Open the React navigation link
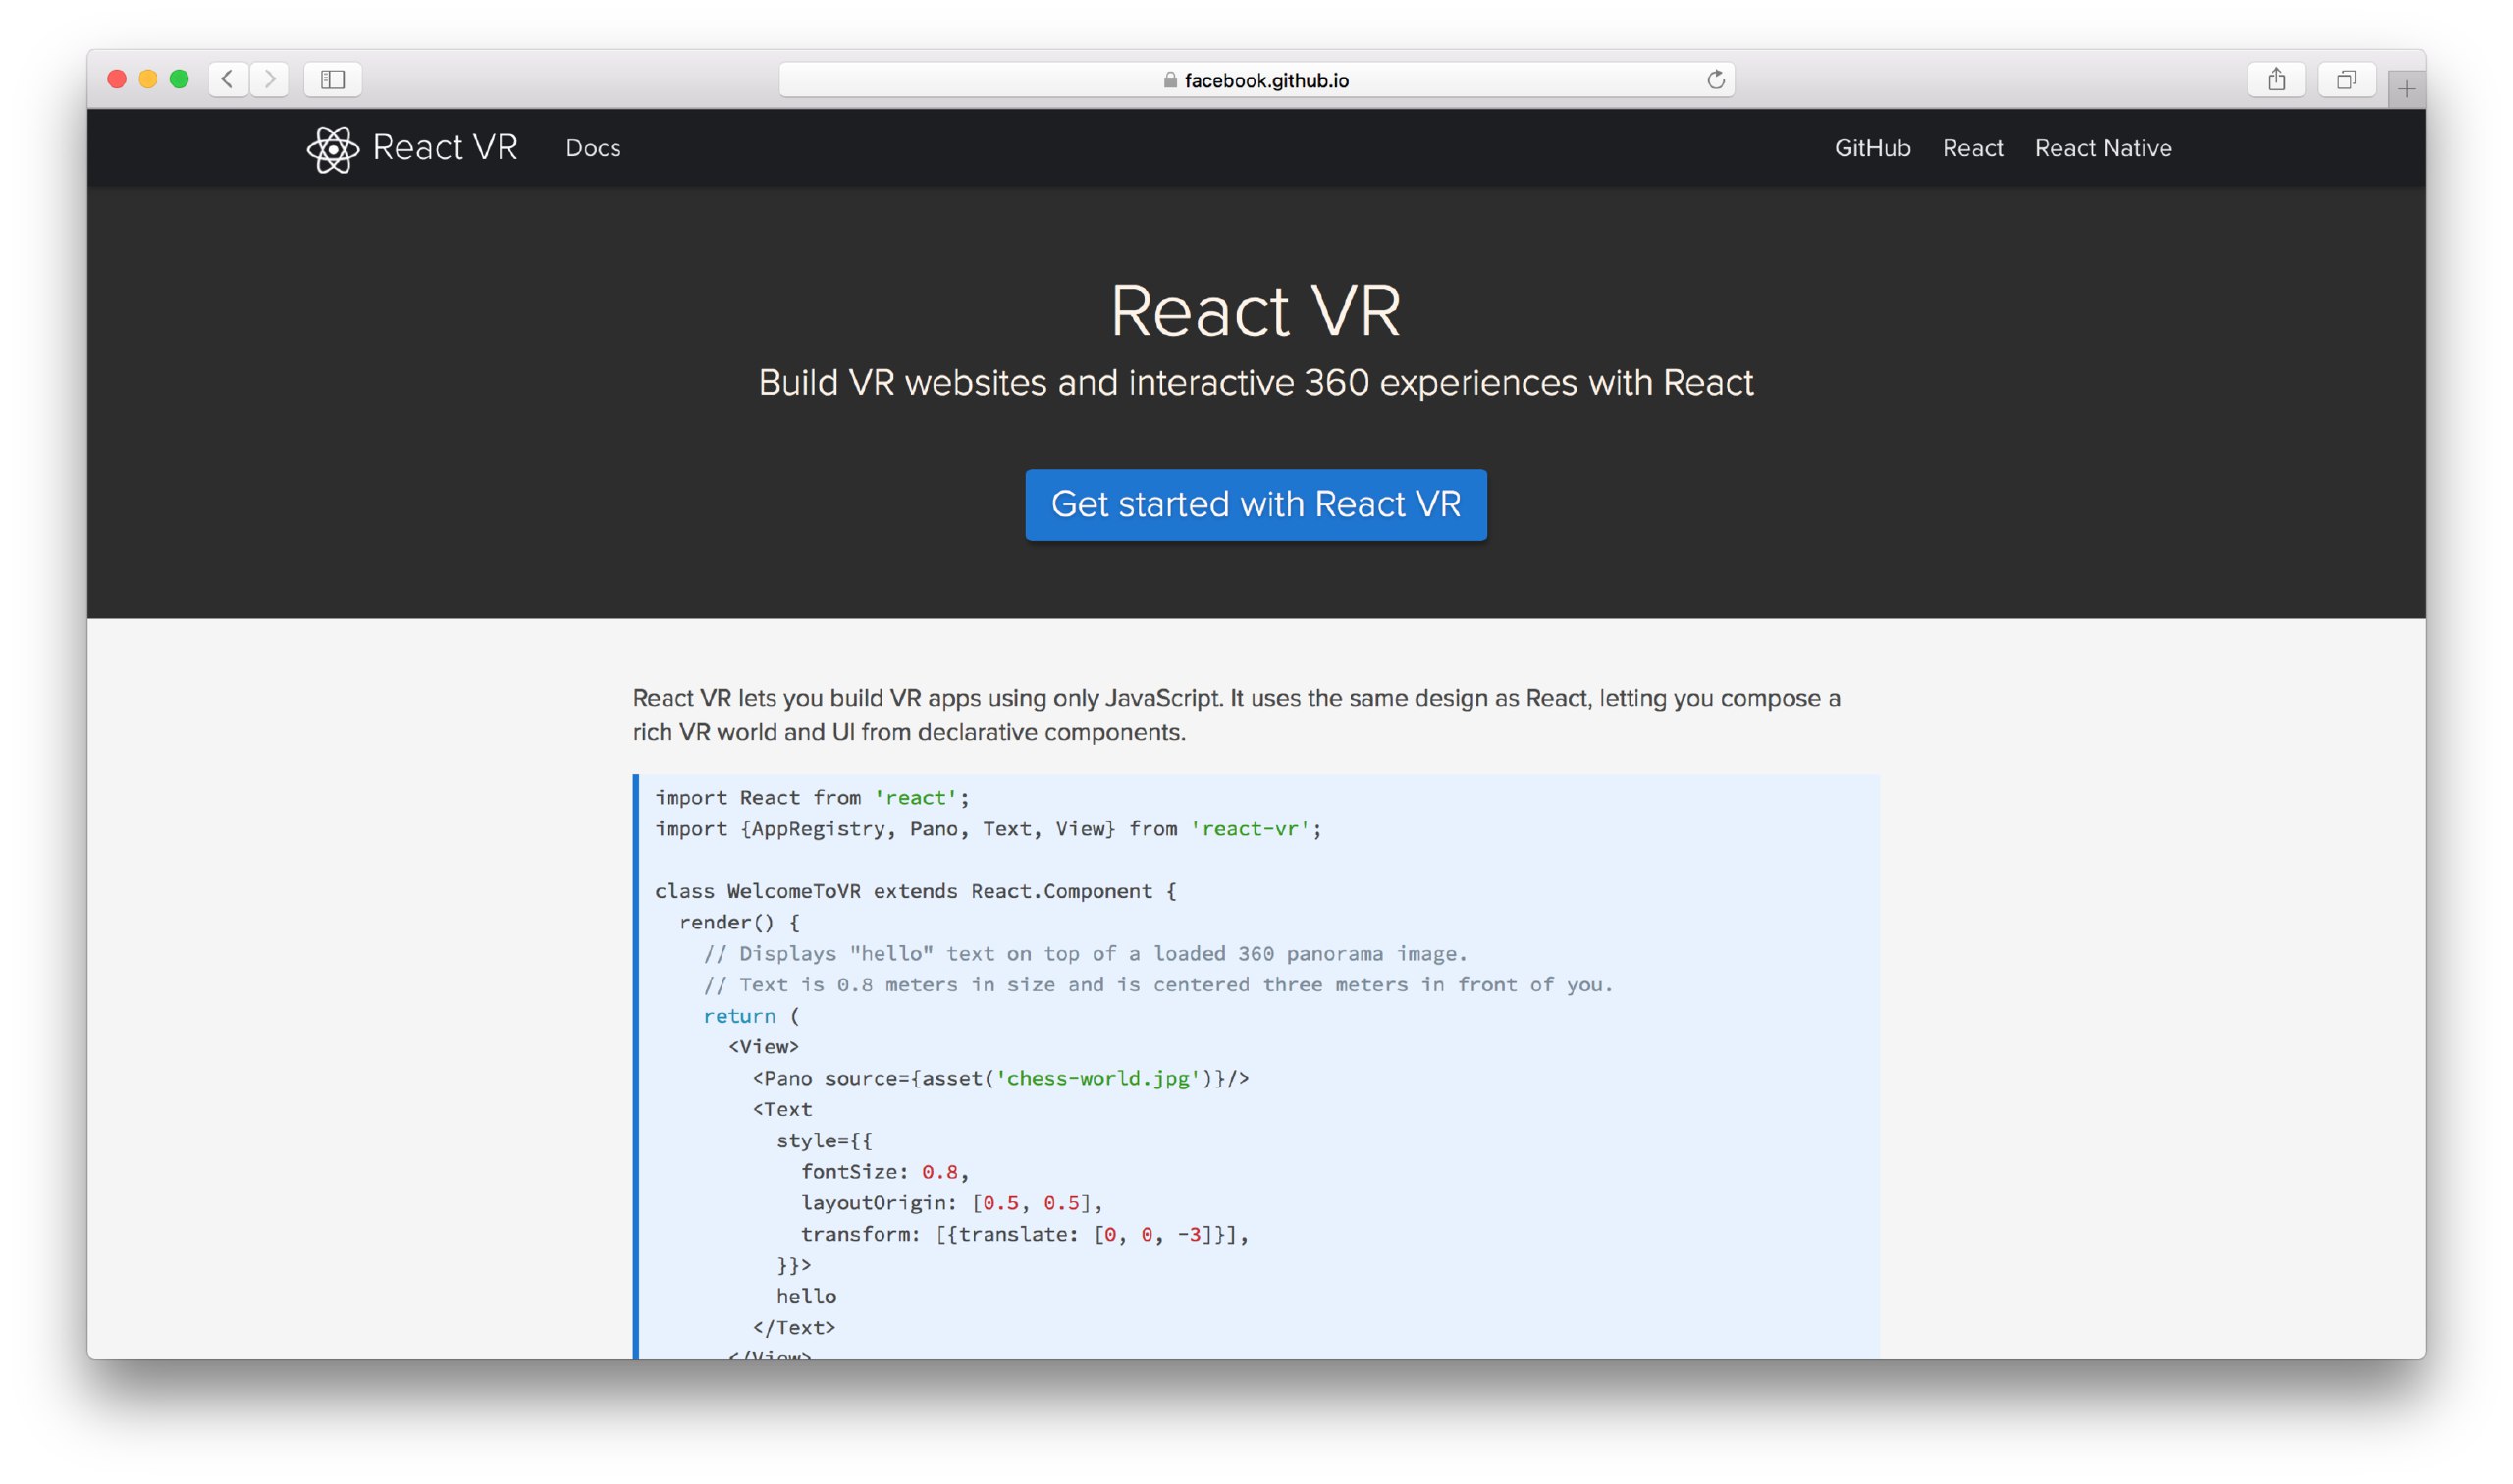The width and height of the screenshot is (2513, 1484). coord(1972,148)
